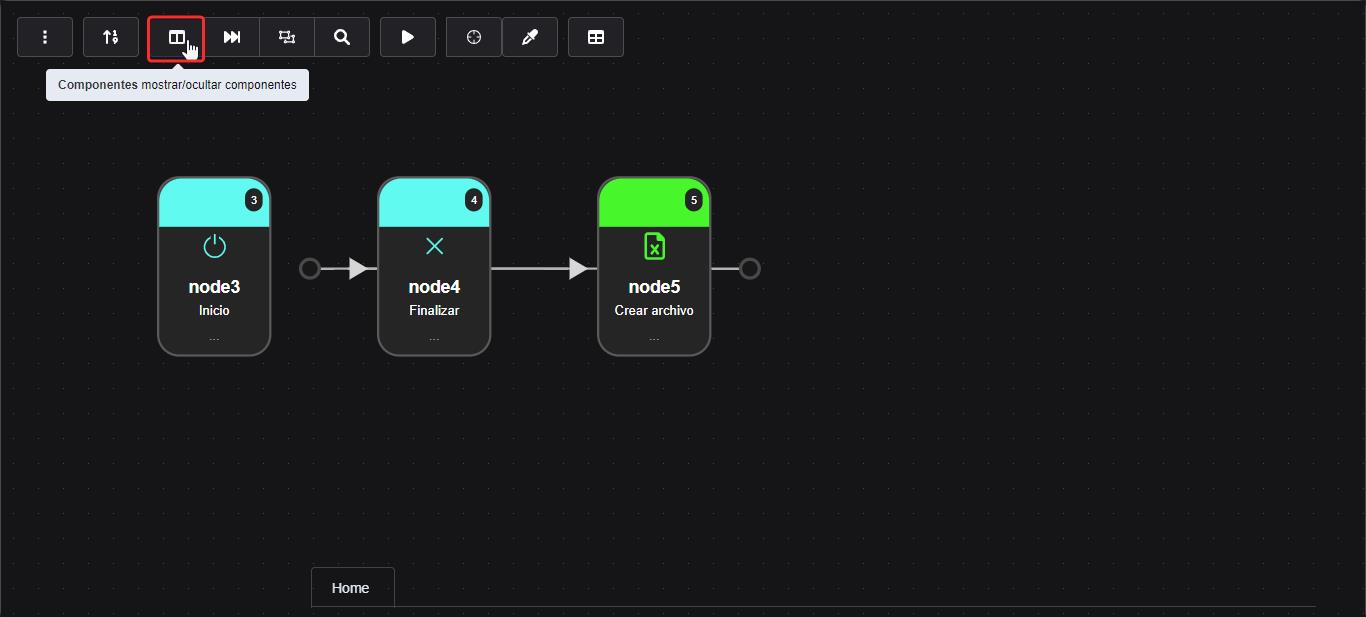Click the power icon on node3
The width and height of the screenshot is (1366, 617).
pos(214,246)
